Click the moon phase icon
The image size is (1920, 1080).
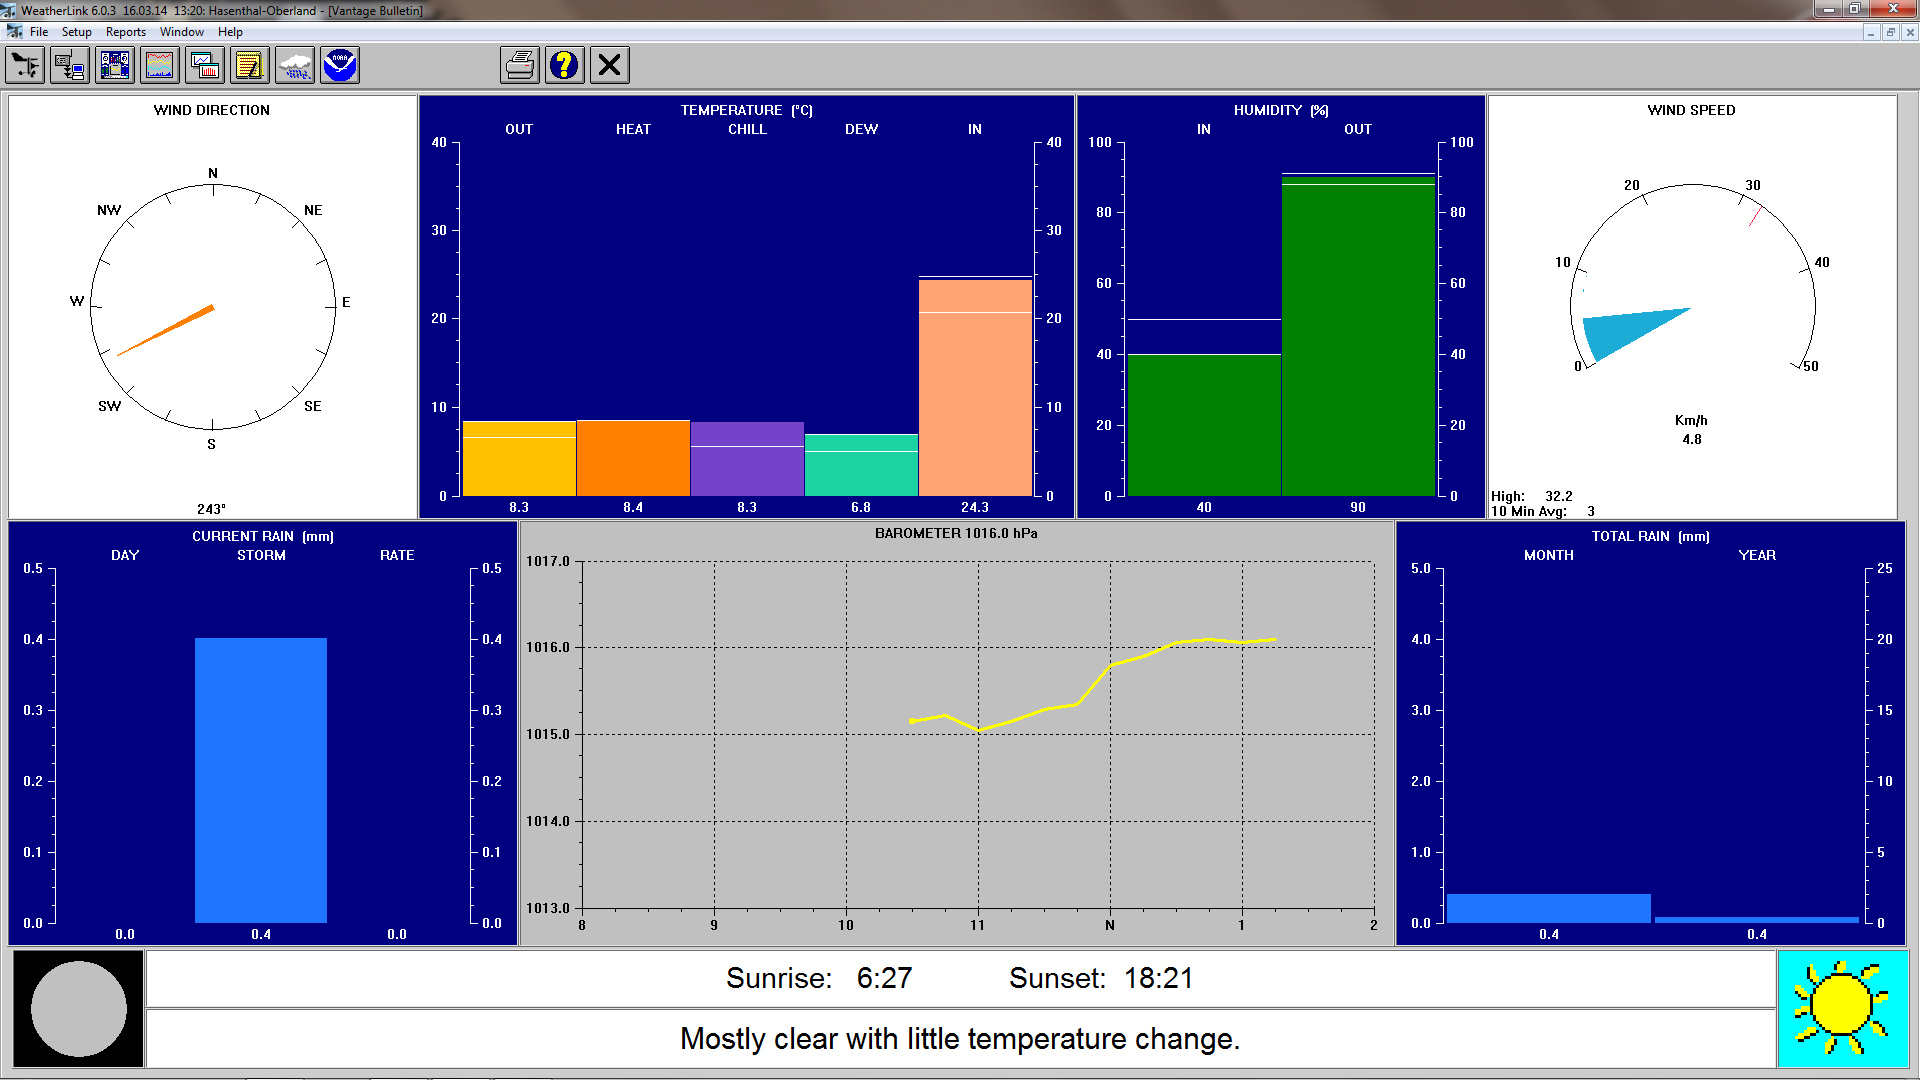78,1009
